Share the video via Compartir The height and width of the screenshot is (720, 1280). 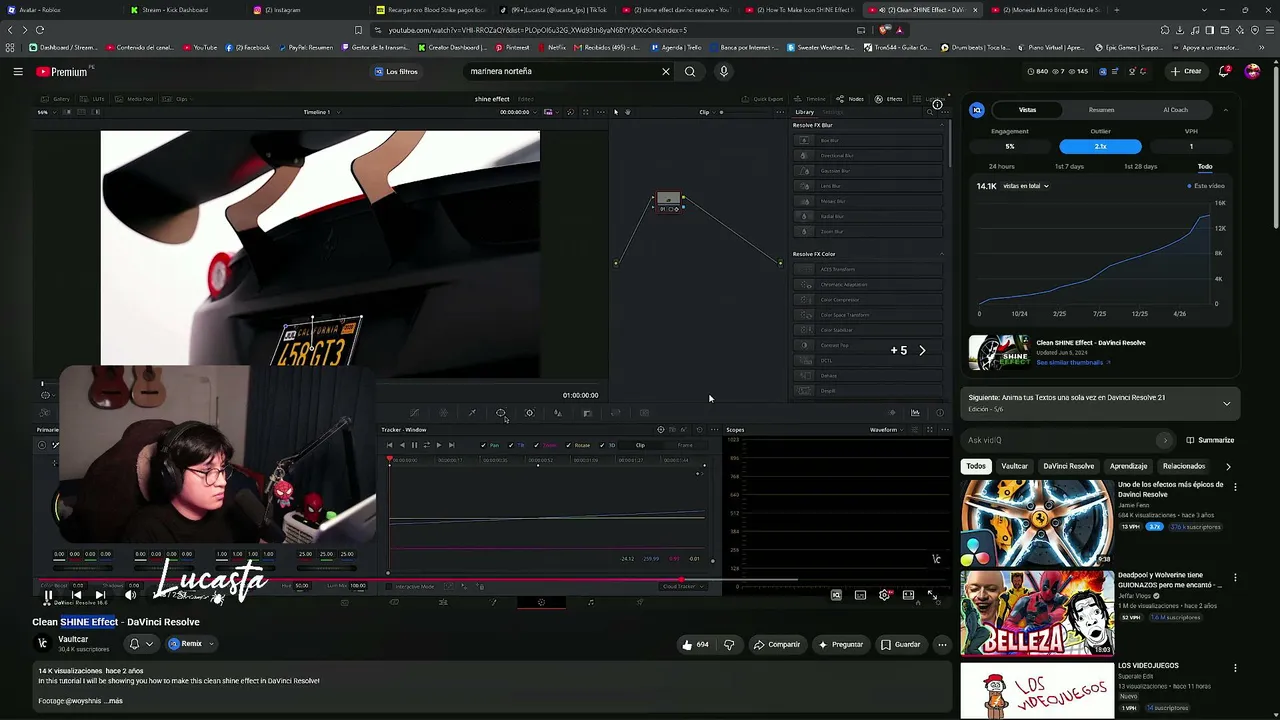pyautogui.click(x=777, y=645)
